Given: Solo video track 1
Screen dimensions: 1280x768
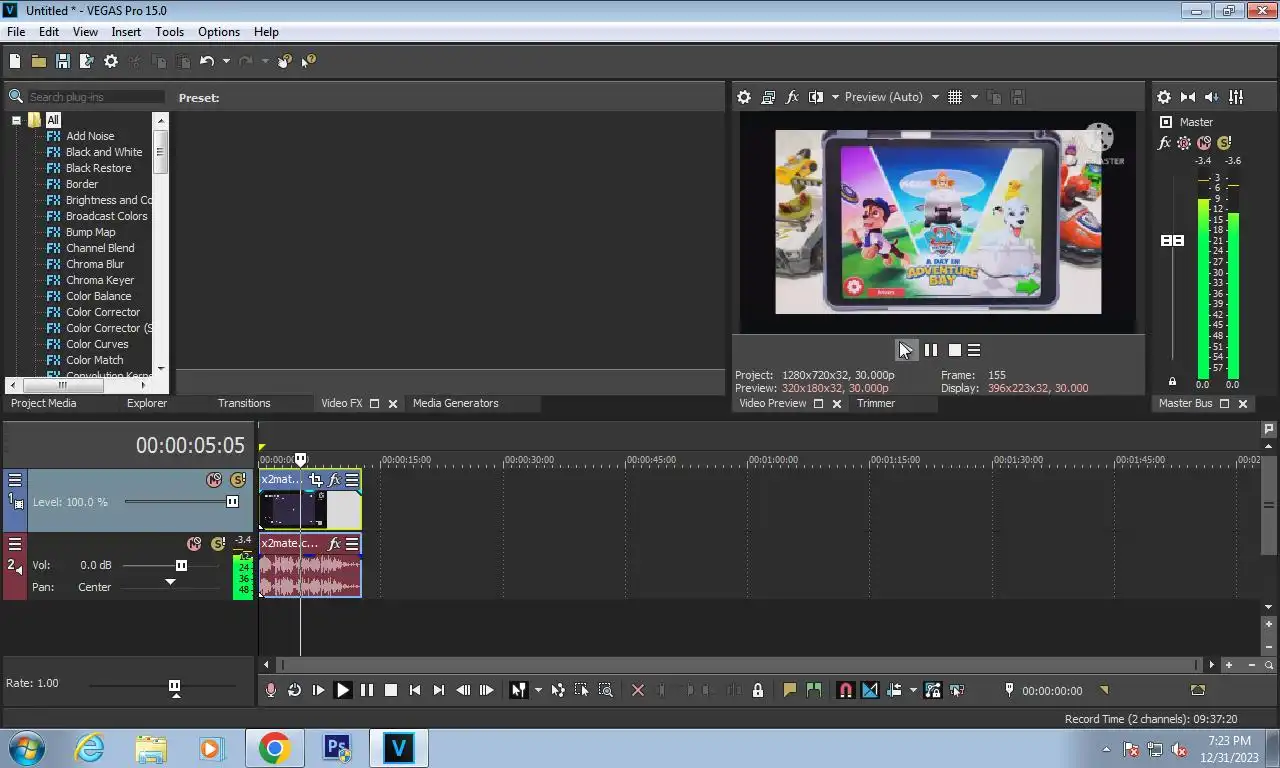Looking at the screenshot, I should pos(238,480).
